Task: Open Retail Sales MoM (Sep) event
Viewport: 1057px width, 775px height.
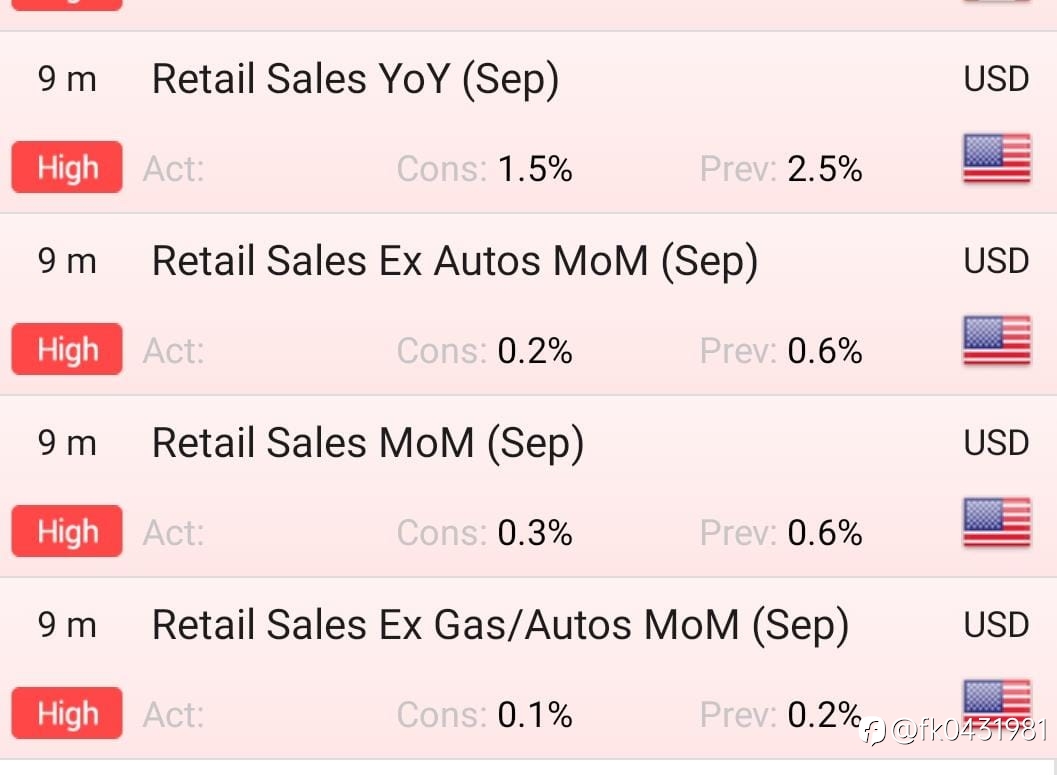Action: pyautogui.click(x=368, y=443)
